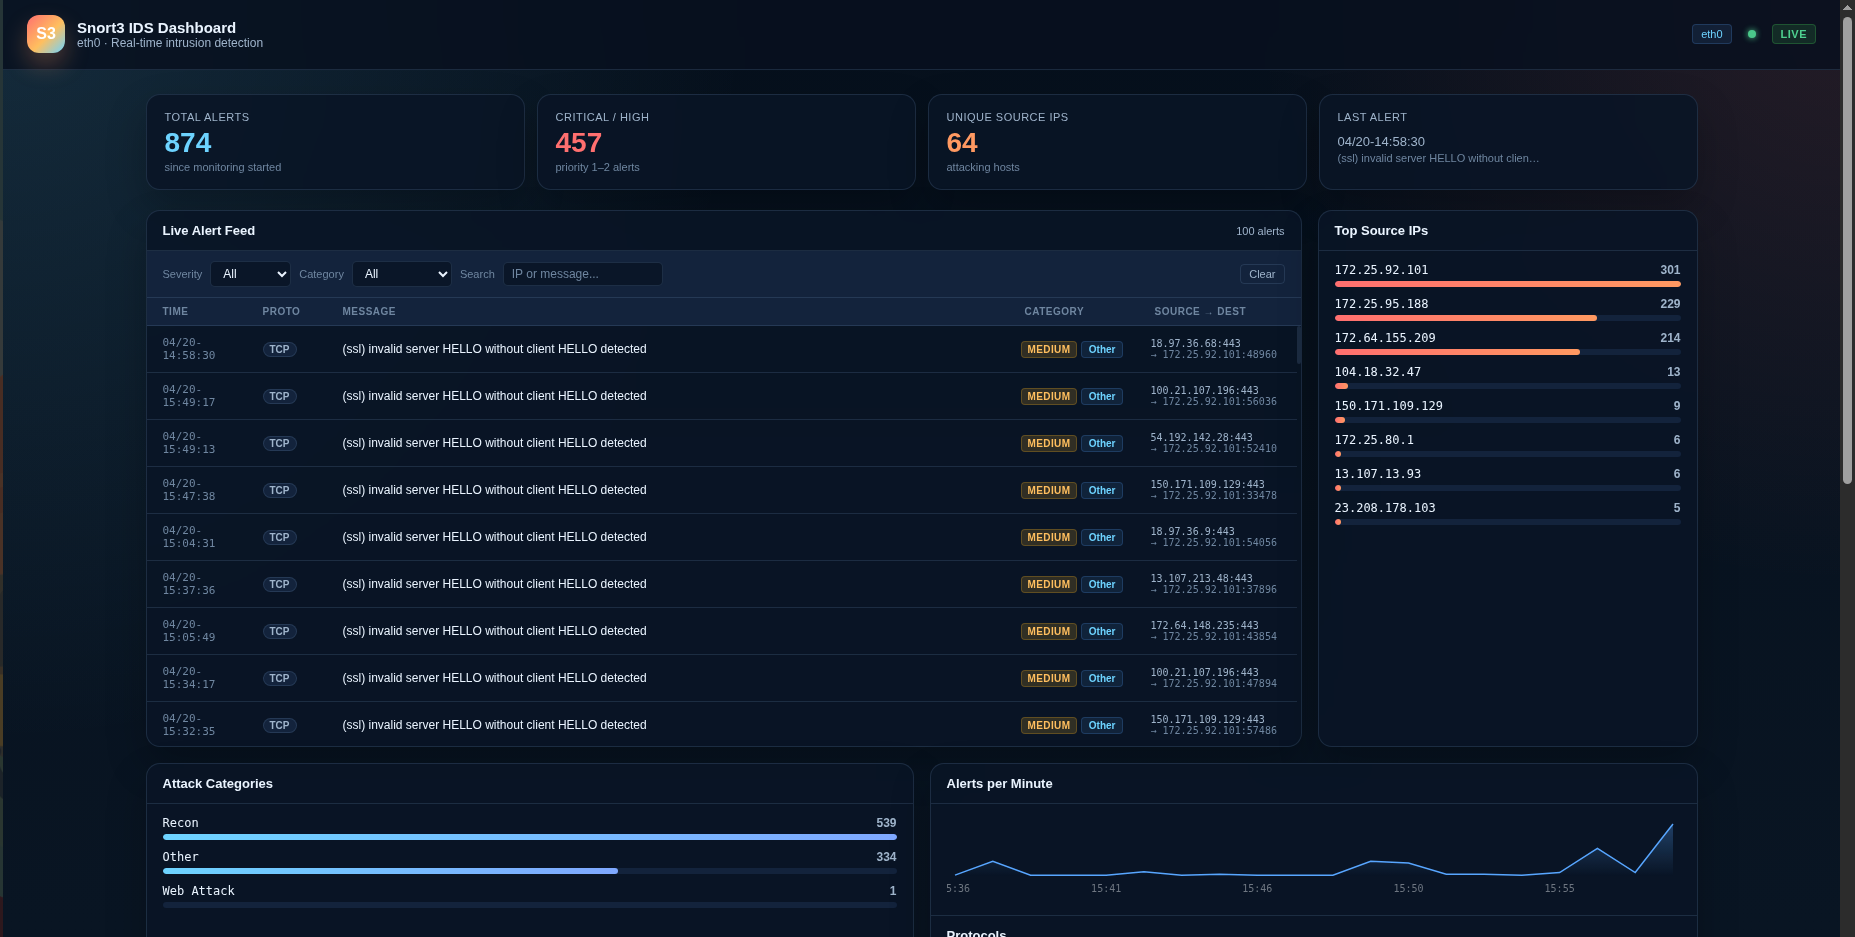
Task: Open the Severity filter dropdown
Action: (250, 273)
